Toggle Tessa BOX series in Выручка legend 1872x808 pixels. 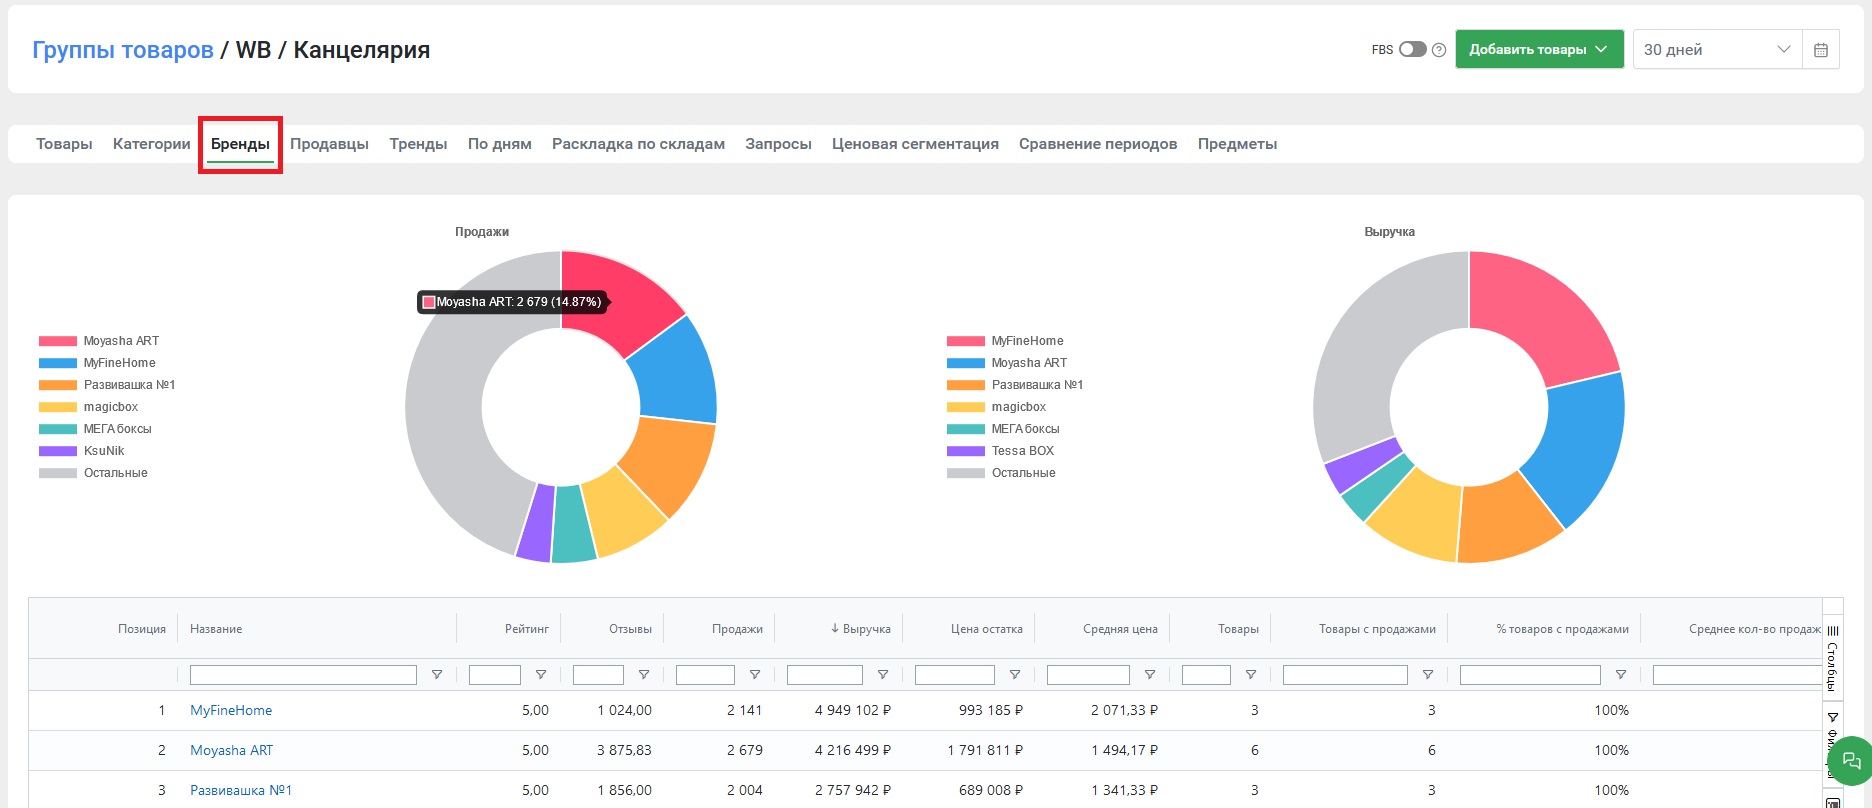(1001, 451)
